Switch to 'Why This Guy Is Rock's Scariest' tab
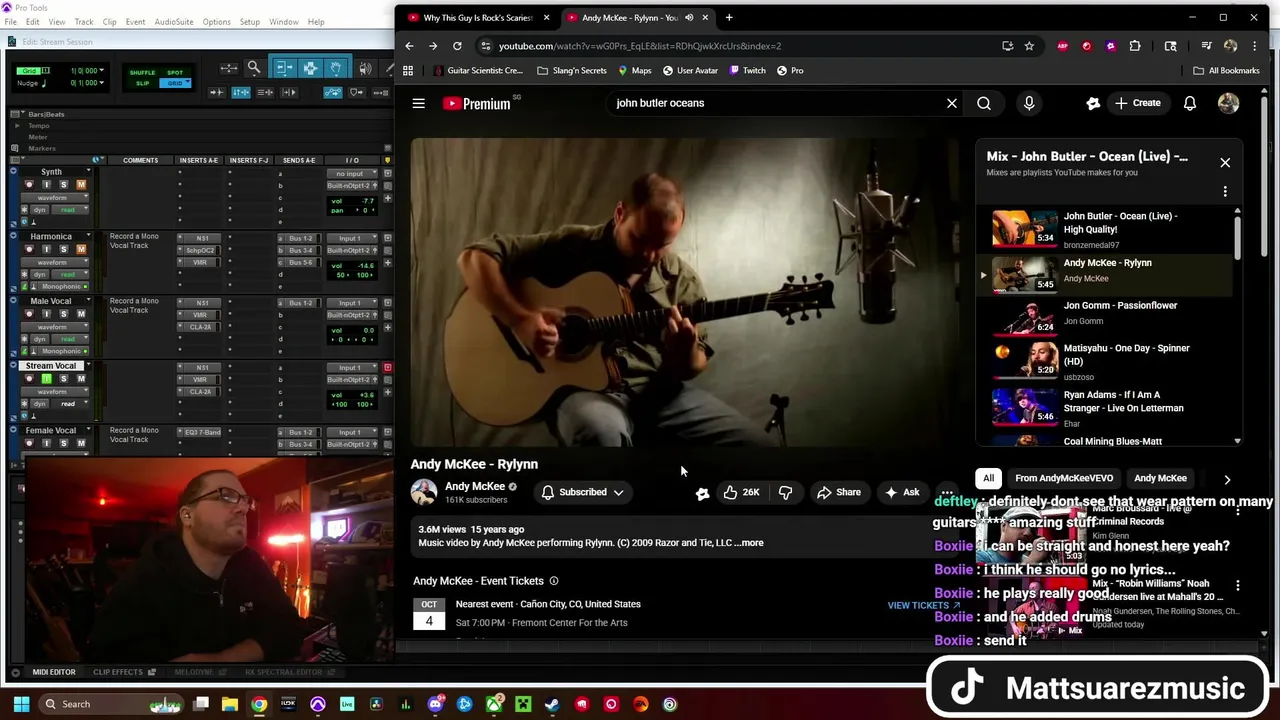The width and height of the screenshot is (1280, 720). (477, 18)
